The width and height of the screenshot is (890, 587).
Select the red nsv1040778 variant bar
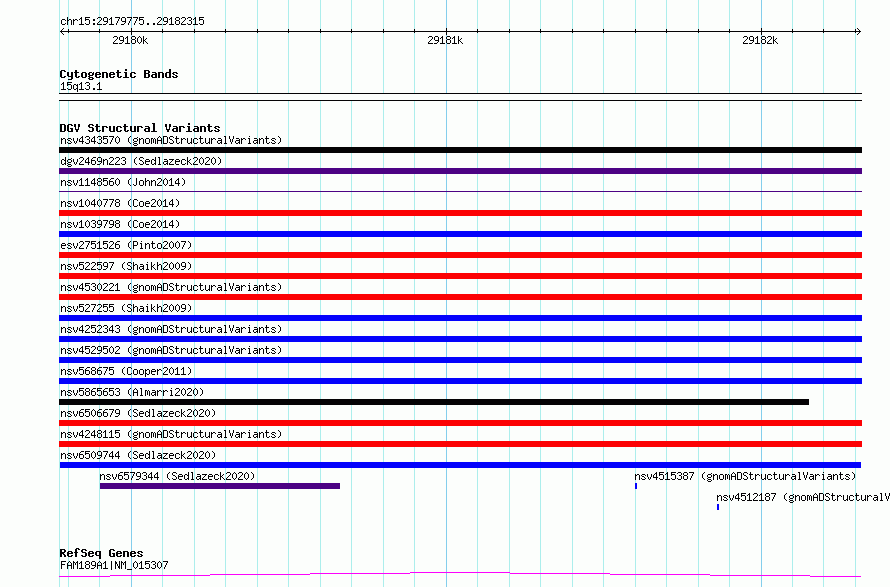pyautogui.click(x=460, y=213)
